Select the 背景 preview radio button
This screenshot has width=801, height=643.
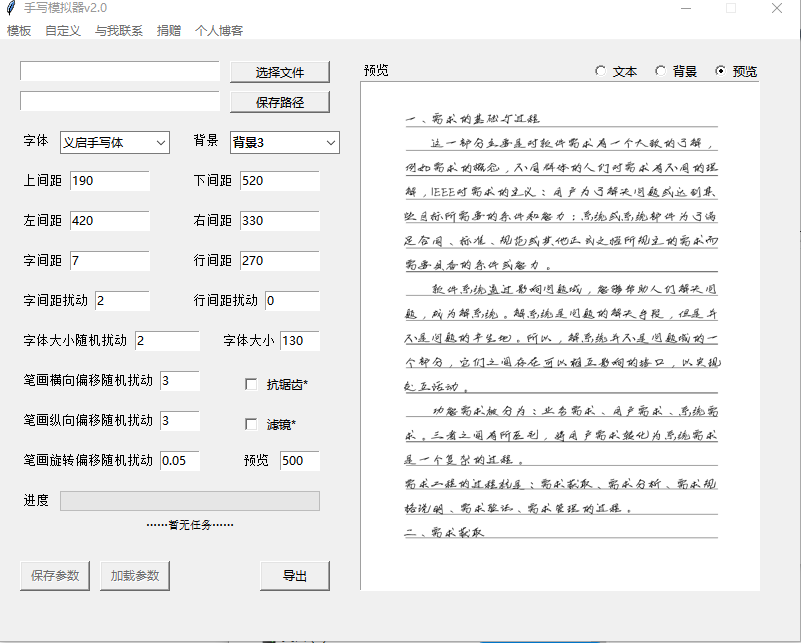661,71
